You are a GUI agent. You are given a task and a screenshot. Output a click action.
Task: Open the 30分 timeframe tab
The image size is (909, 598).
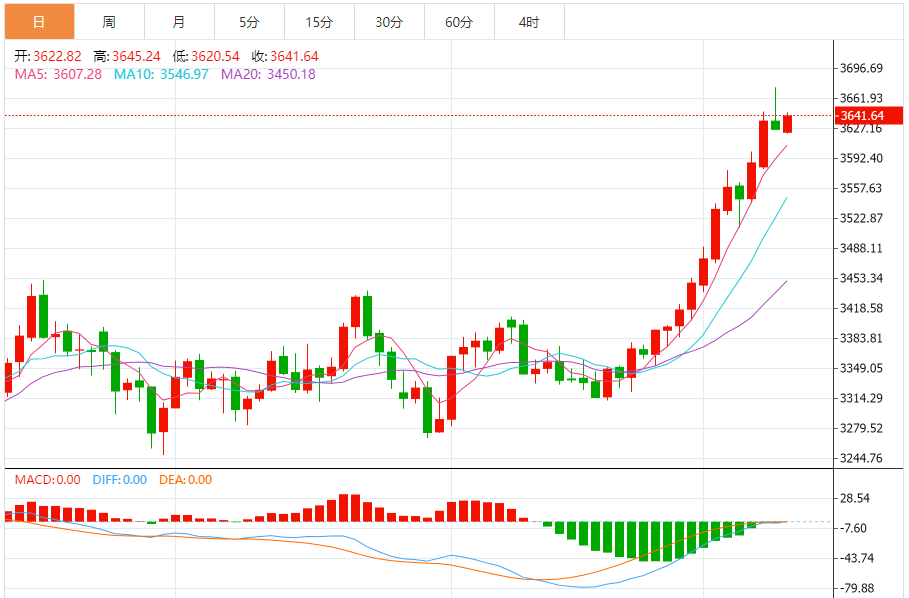click(x=389, y=21)
